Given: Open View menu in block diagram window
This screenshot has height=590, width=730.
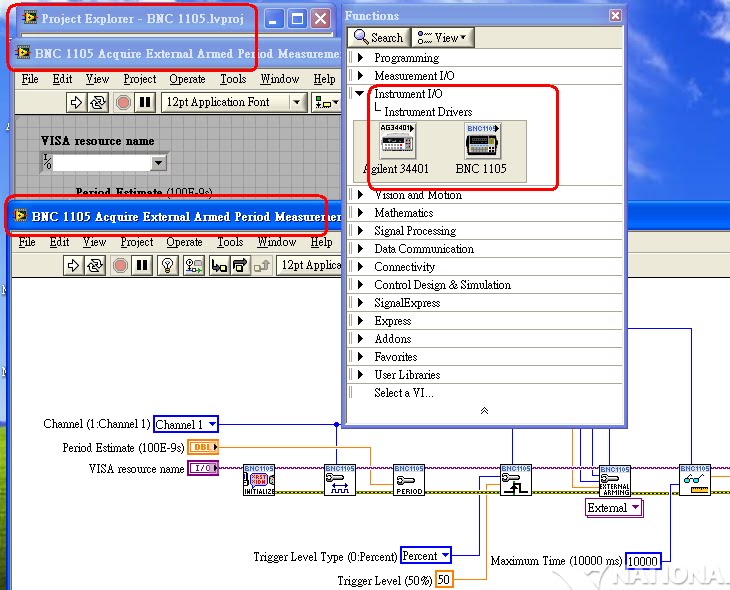Looking at the screenshot, I should (x=95, y=242).
